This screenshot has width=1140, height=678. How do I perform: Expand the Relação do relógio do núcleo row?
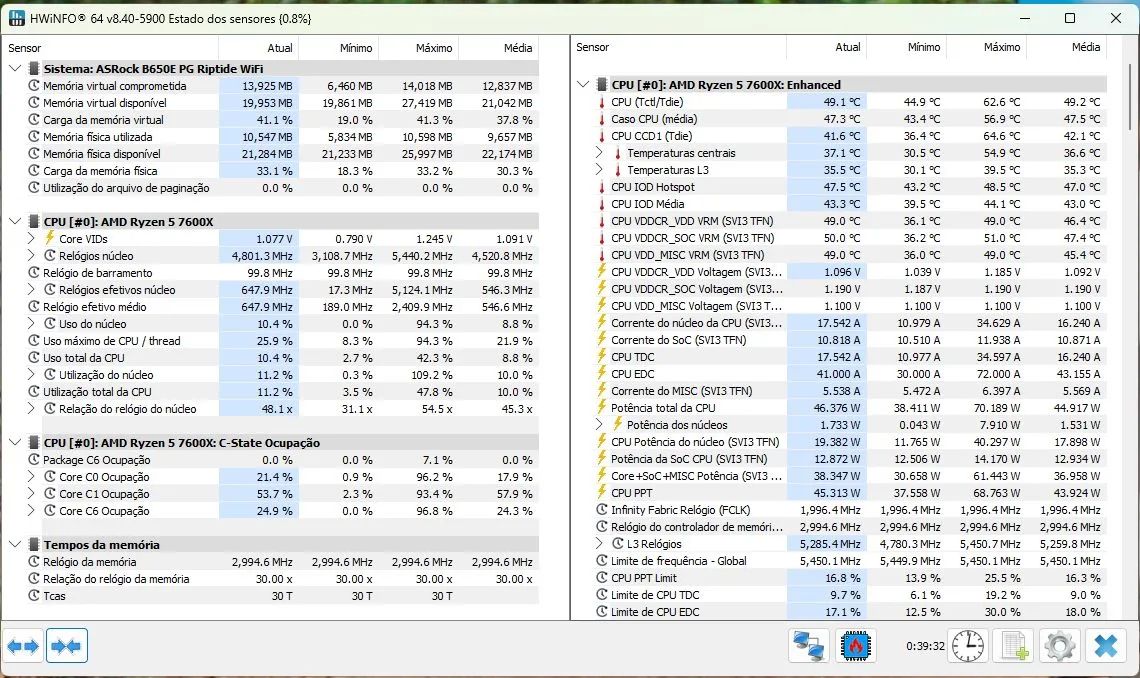pyautogui.click(x=31, y=408)
